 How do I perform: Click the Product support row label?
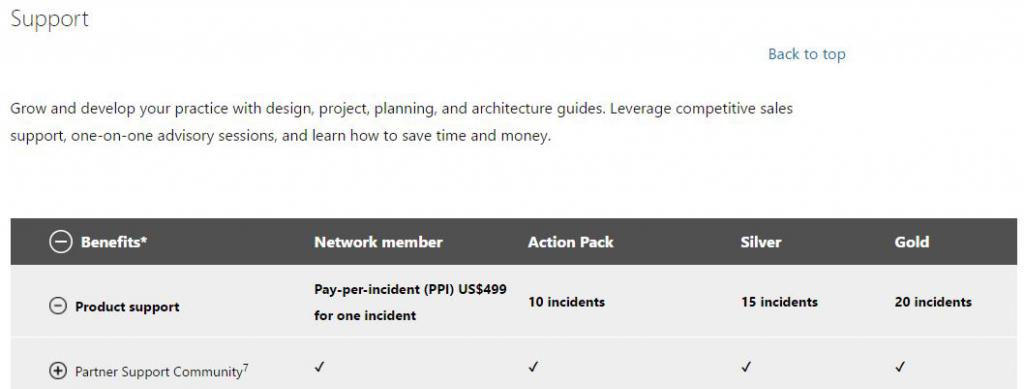pos(127,307)
